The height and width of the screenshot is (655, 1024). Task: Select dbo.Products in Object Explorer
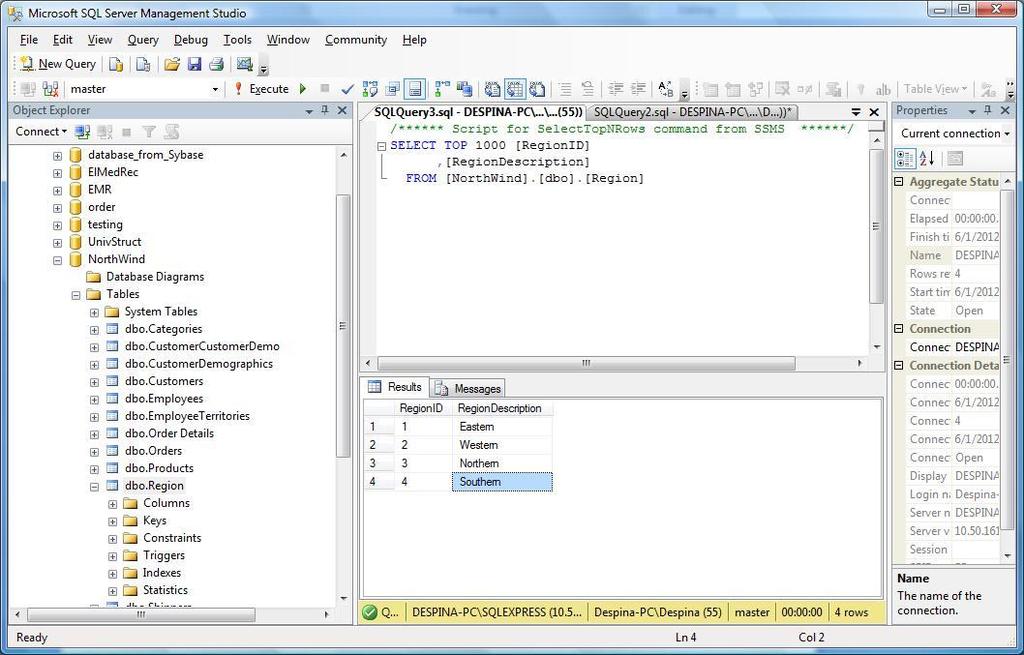pos(159,468)
